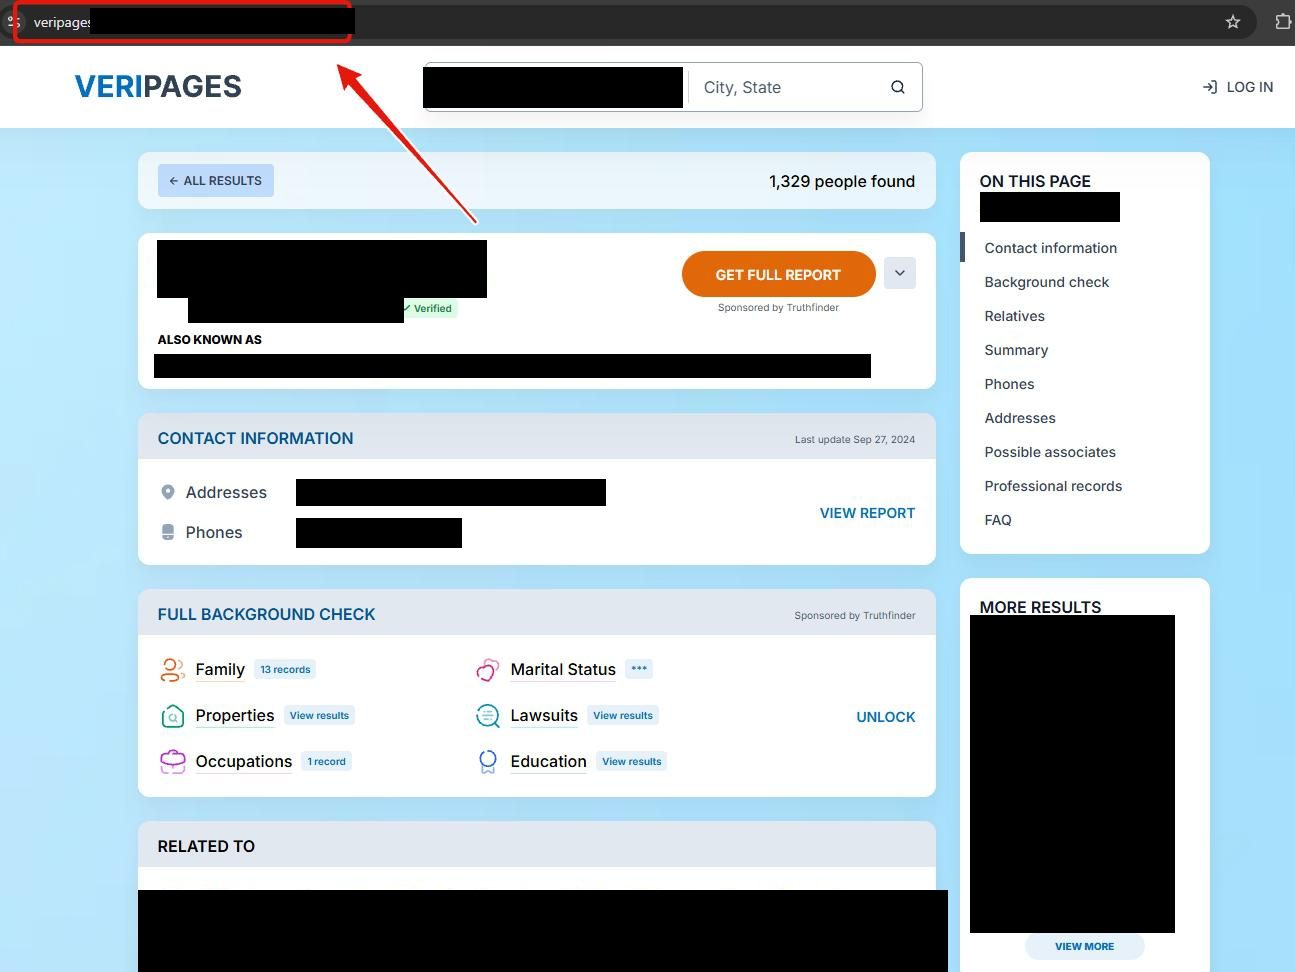
Task: Click the dots badge beside Marital Status
Action: pos(639,669)
